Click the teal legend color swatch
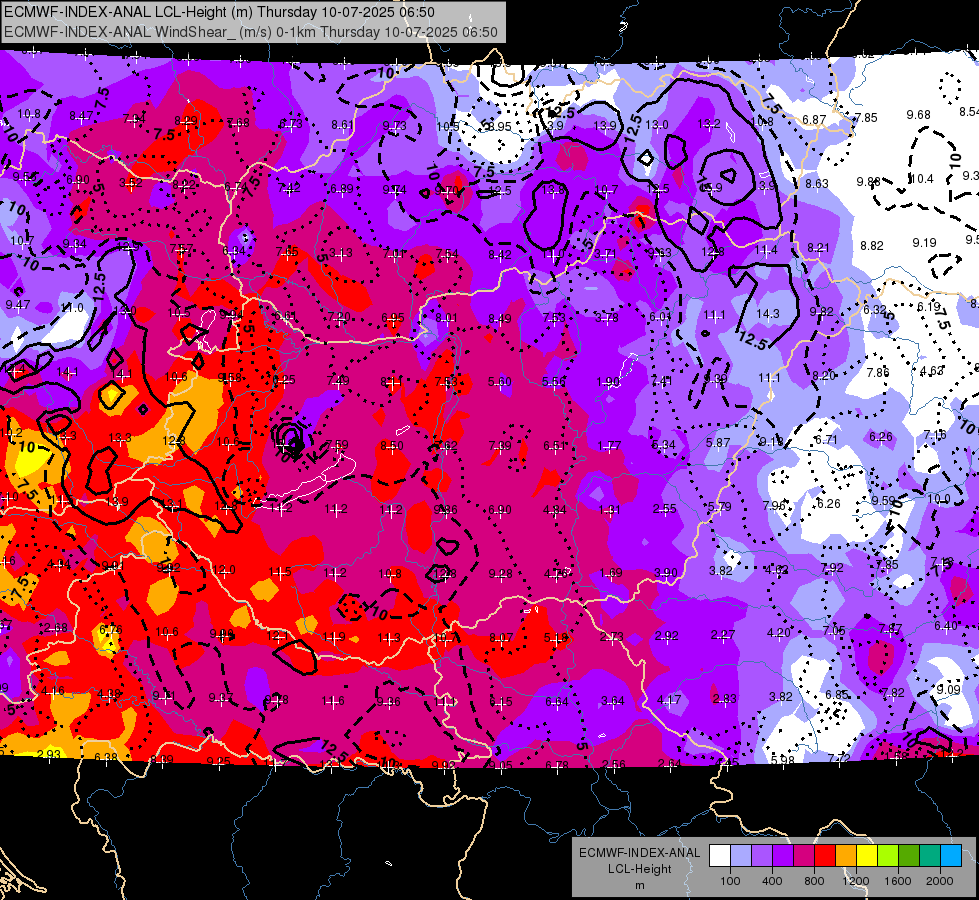979x900 pixels. coord(930,856)
